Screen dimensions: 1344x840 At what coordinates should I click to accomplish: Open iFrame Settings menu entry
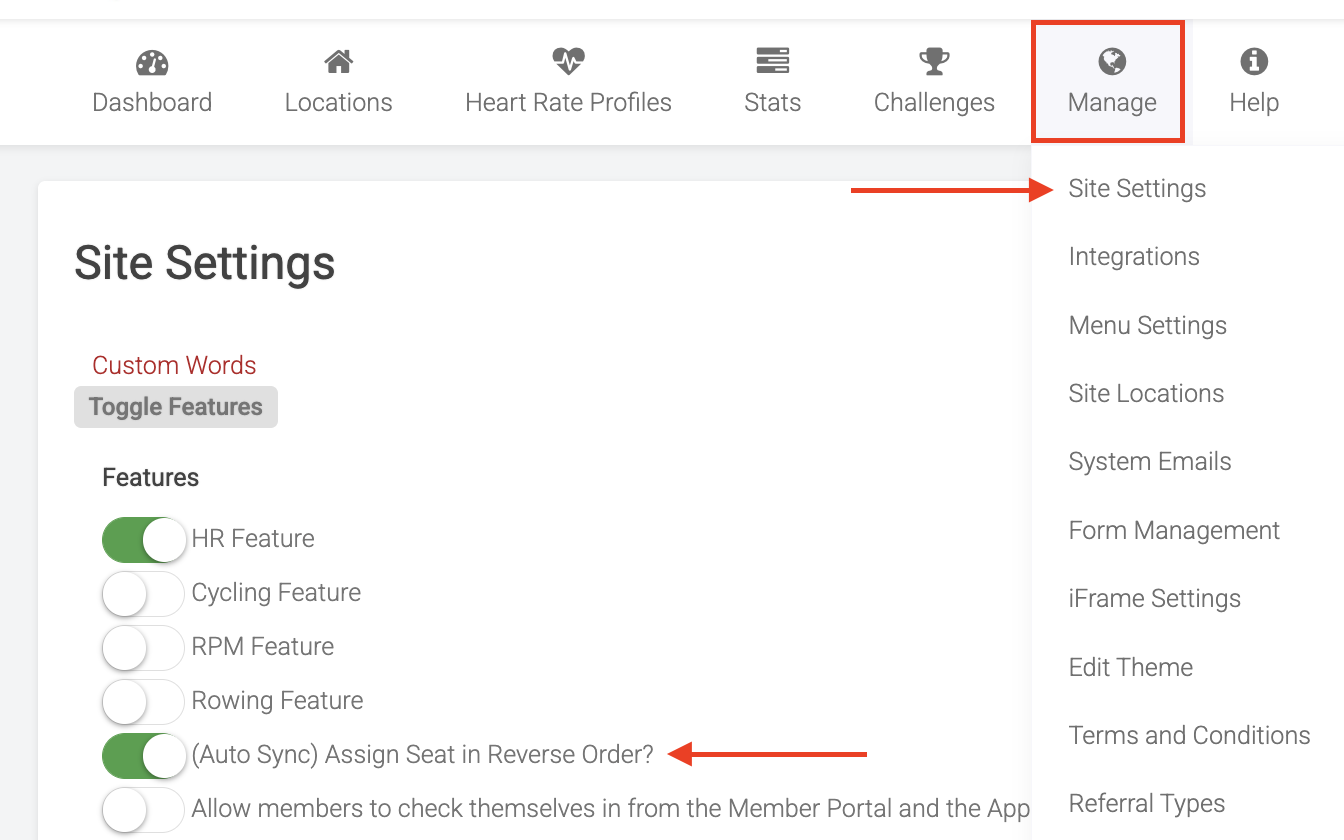[1154, 598]
